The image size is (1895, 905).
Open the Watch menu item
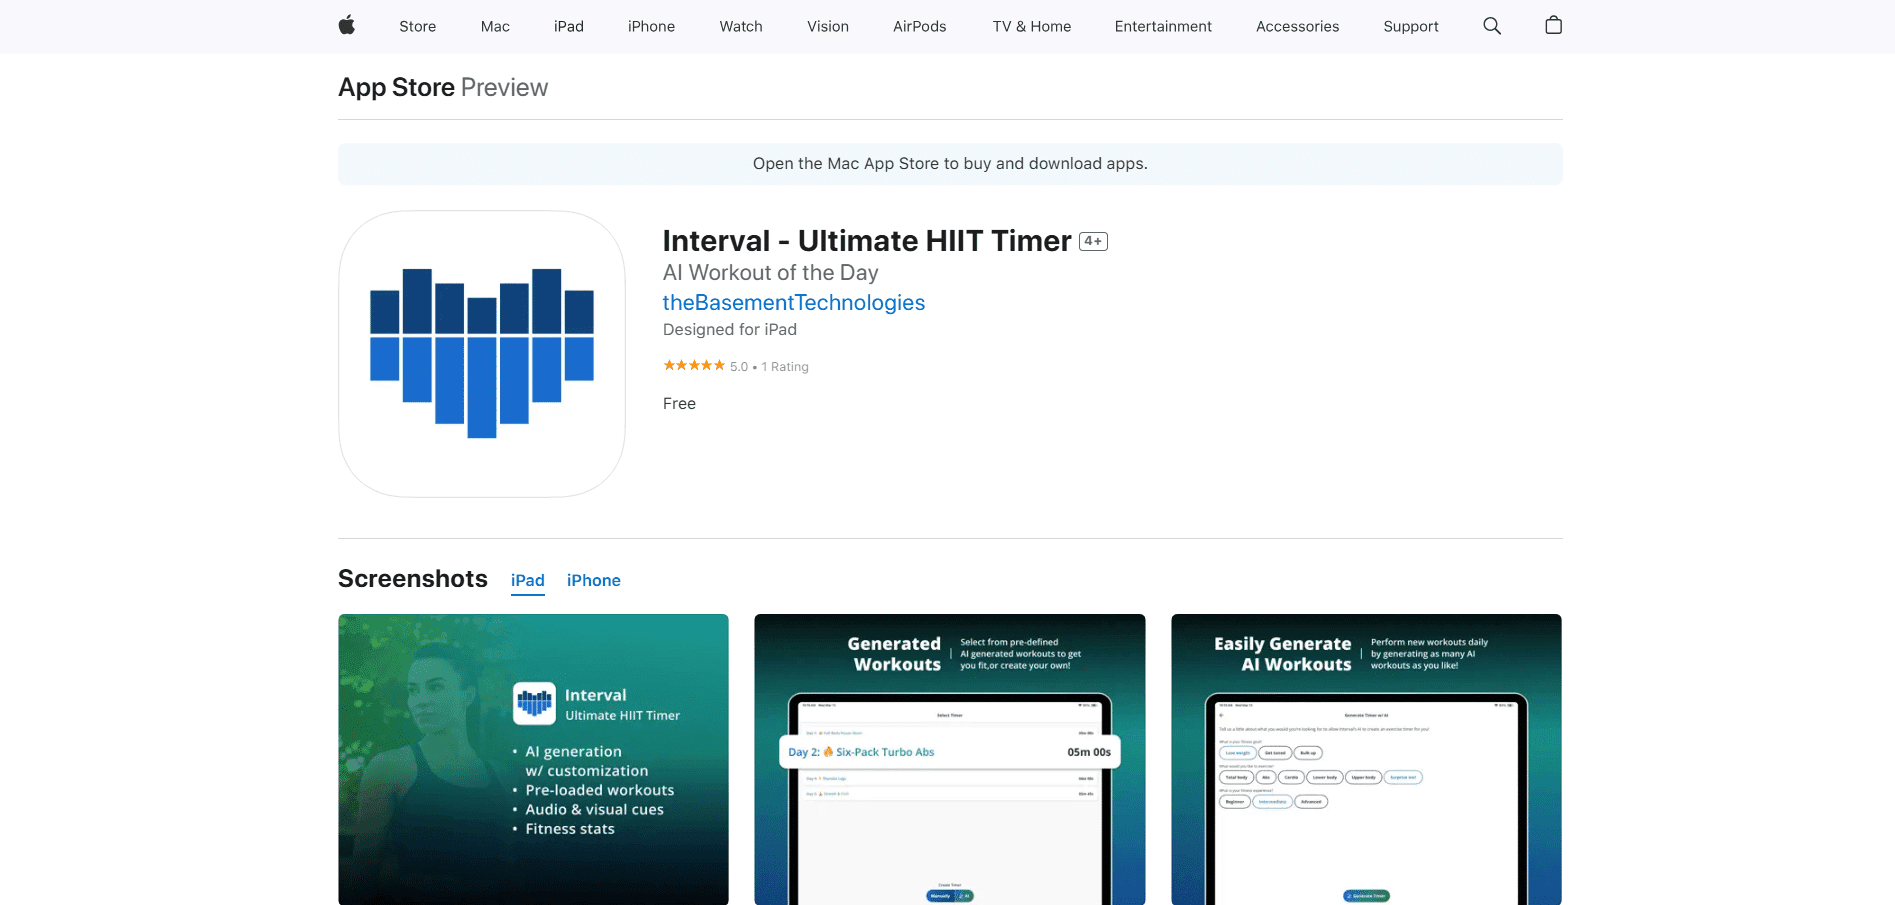(x=740, y=26)
